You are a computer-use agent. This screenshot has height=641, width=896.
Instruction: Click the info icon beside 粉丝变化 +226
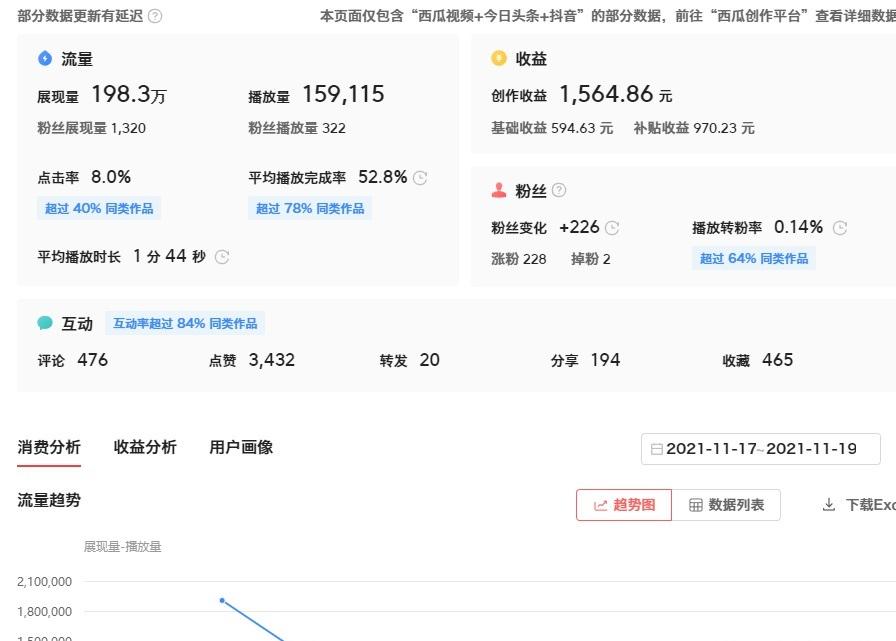pos(612,228)
